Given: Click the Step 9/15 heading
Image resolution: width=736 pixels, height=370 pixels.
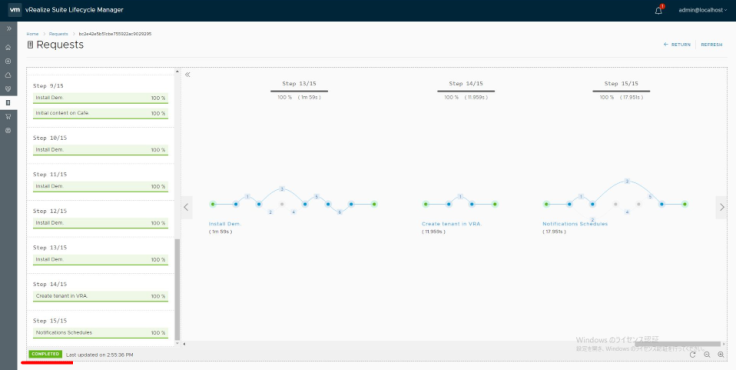Looking at the screenshot, I should [48, 86].
